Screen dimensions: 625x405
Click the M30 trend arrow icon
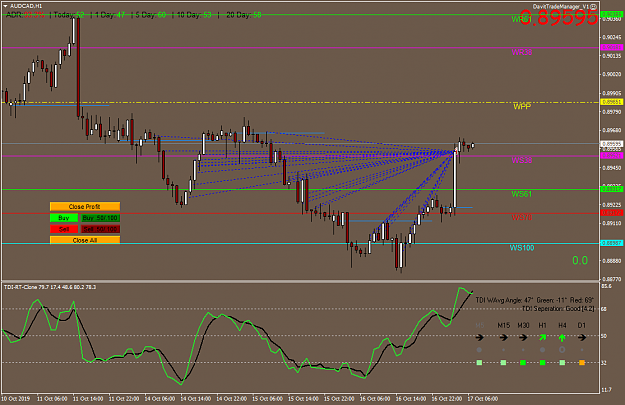[523, 338]
